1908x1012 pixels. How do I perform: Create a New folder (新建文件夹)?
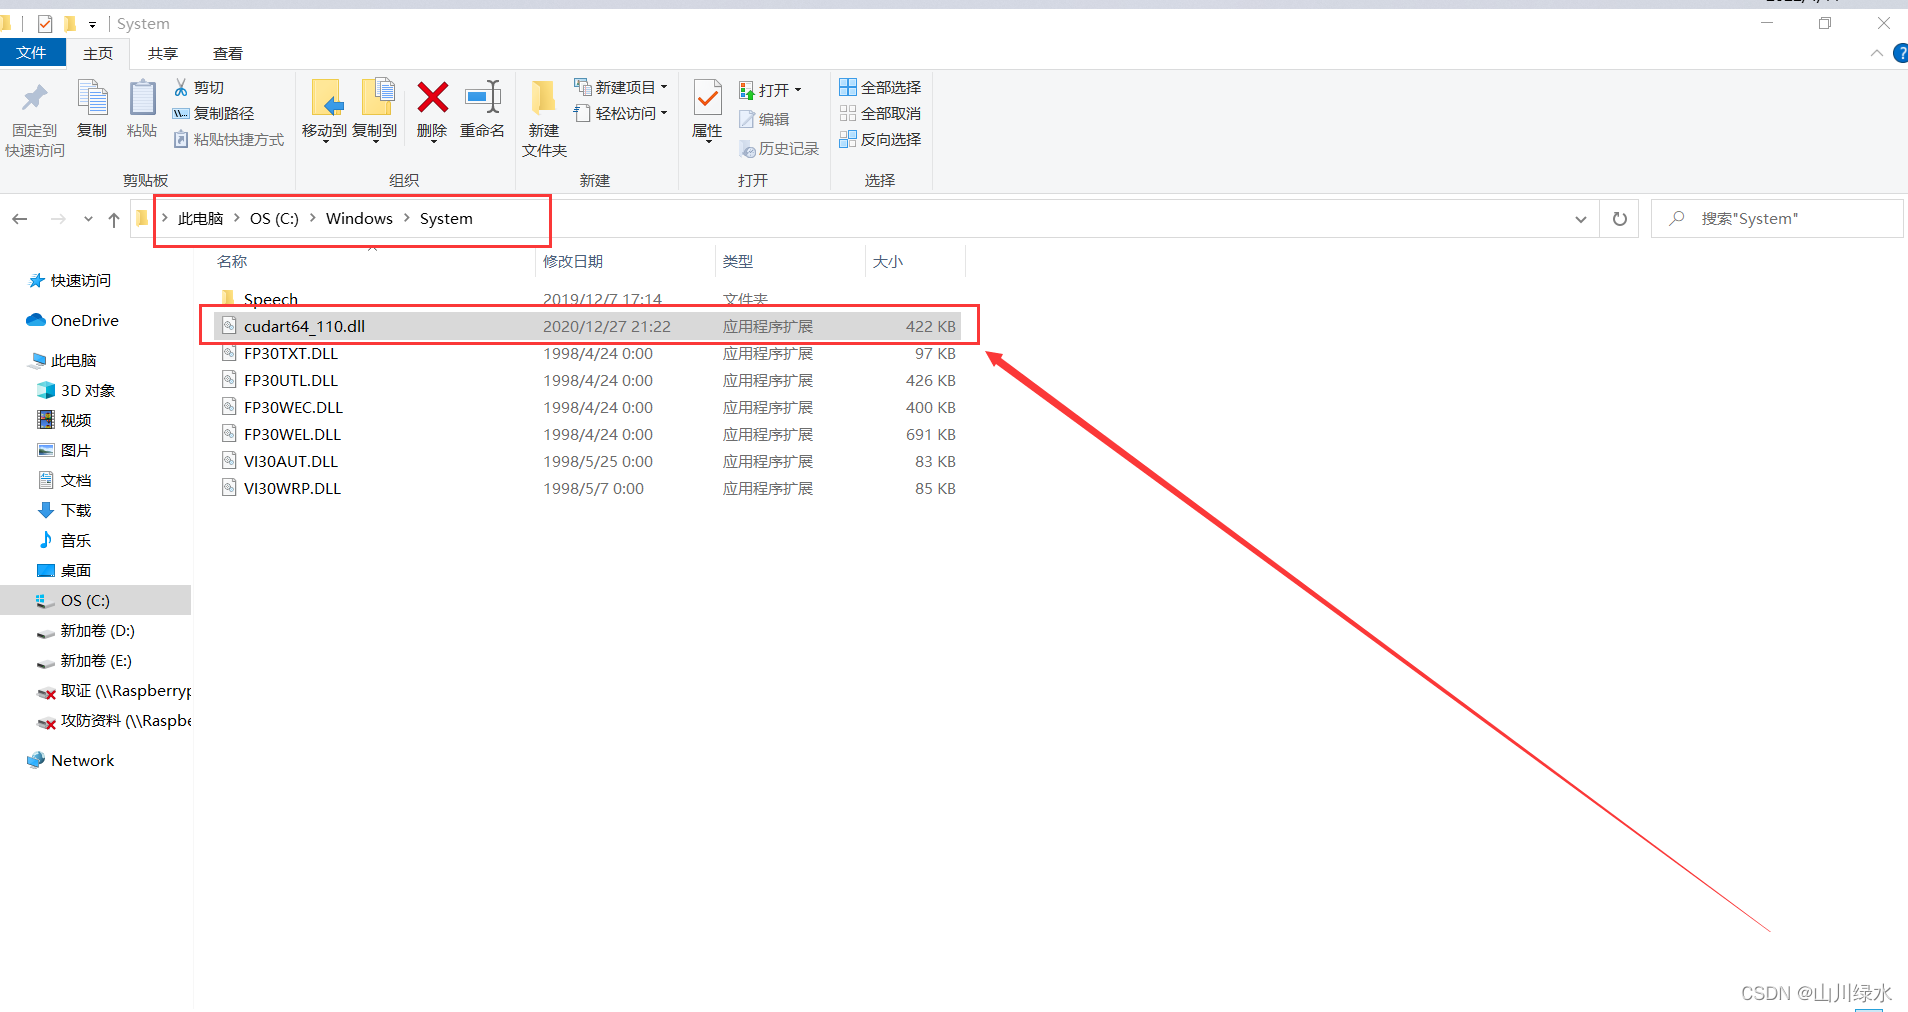click(x=544, y=118)
